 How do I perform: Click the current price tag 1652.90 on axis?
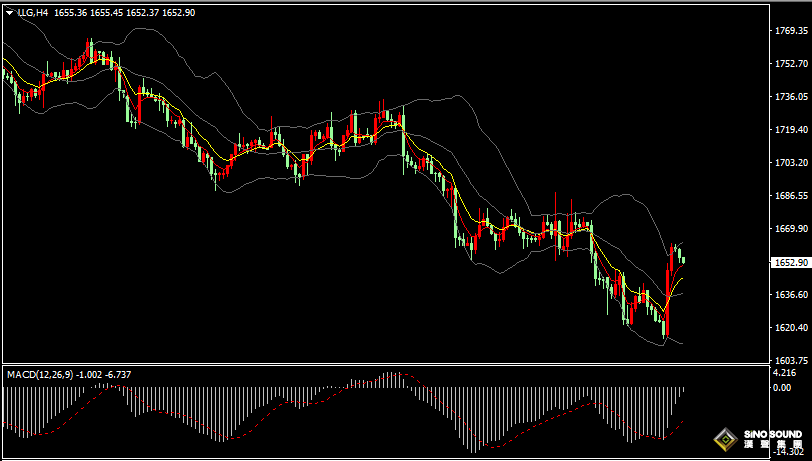[790, 263]
